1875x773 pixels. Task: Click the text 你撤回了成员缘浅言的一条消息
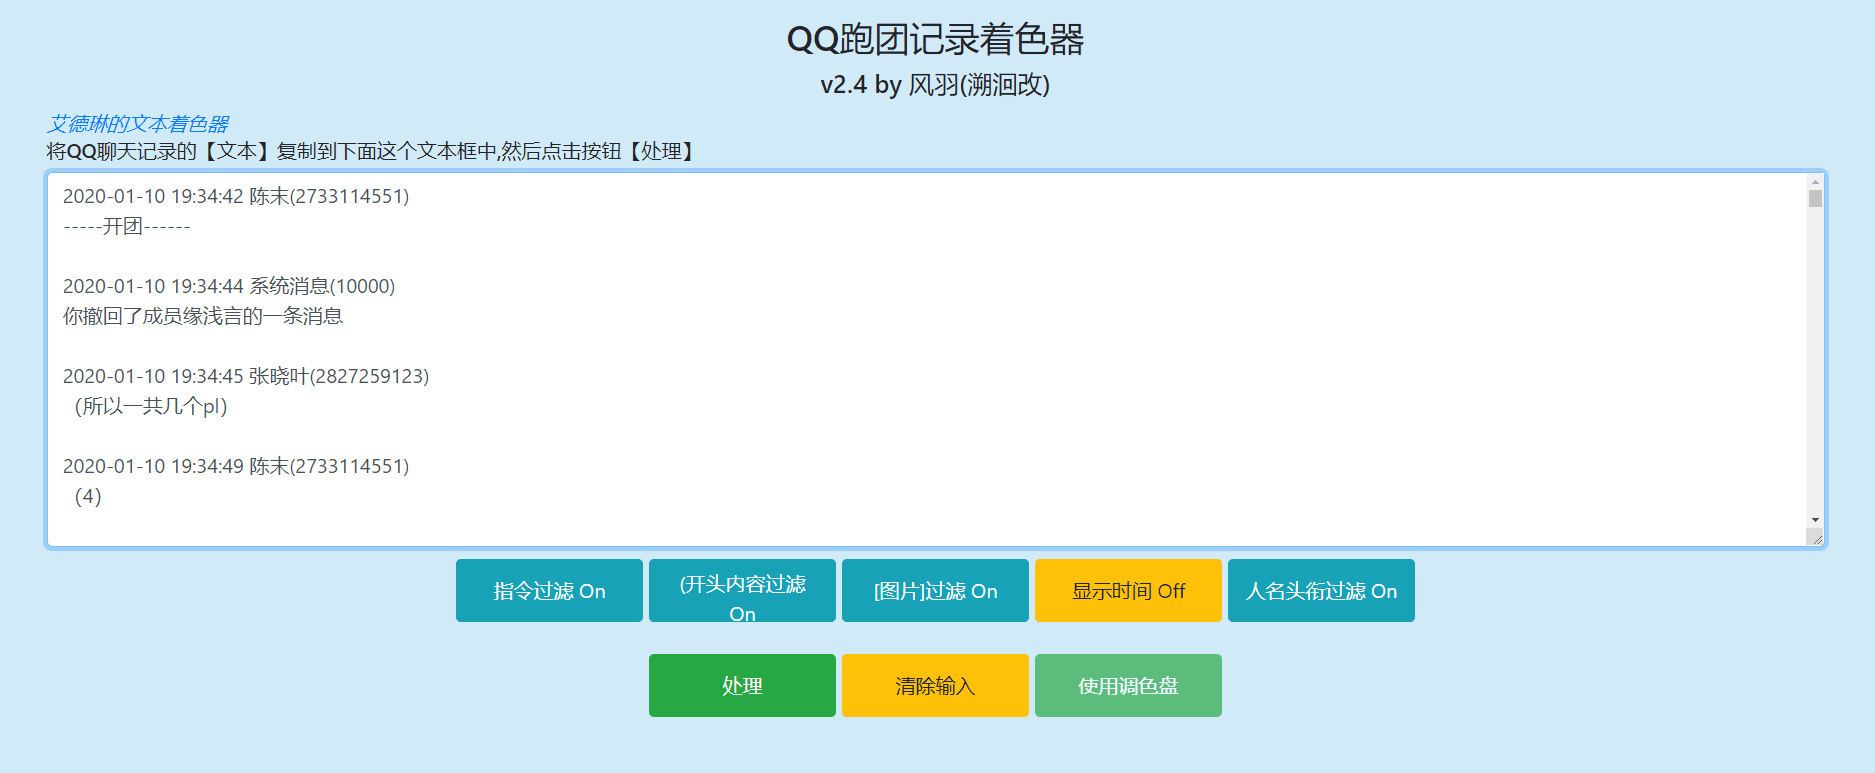coord(203,316)
